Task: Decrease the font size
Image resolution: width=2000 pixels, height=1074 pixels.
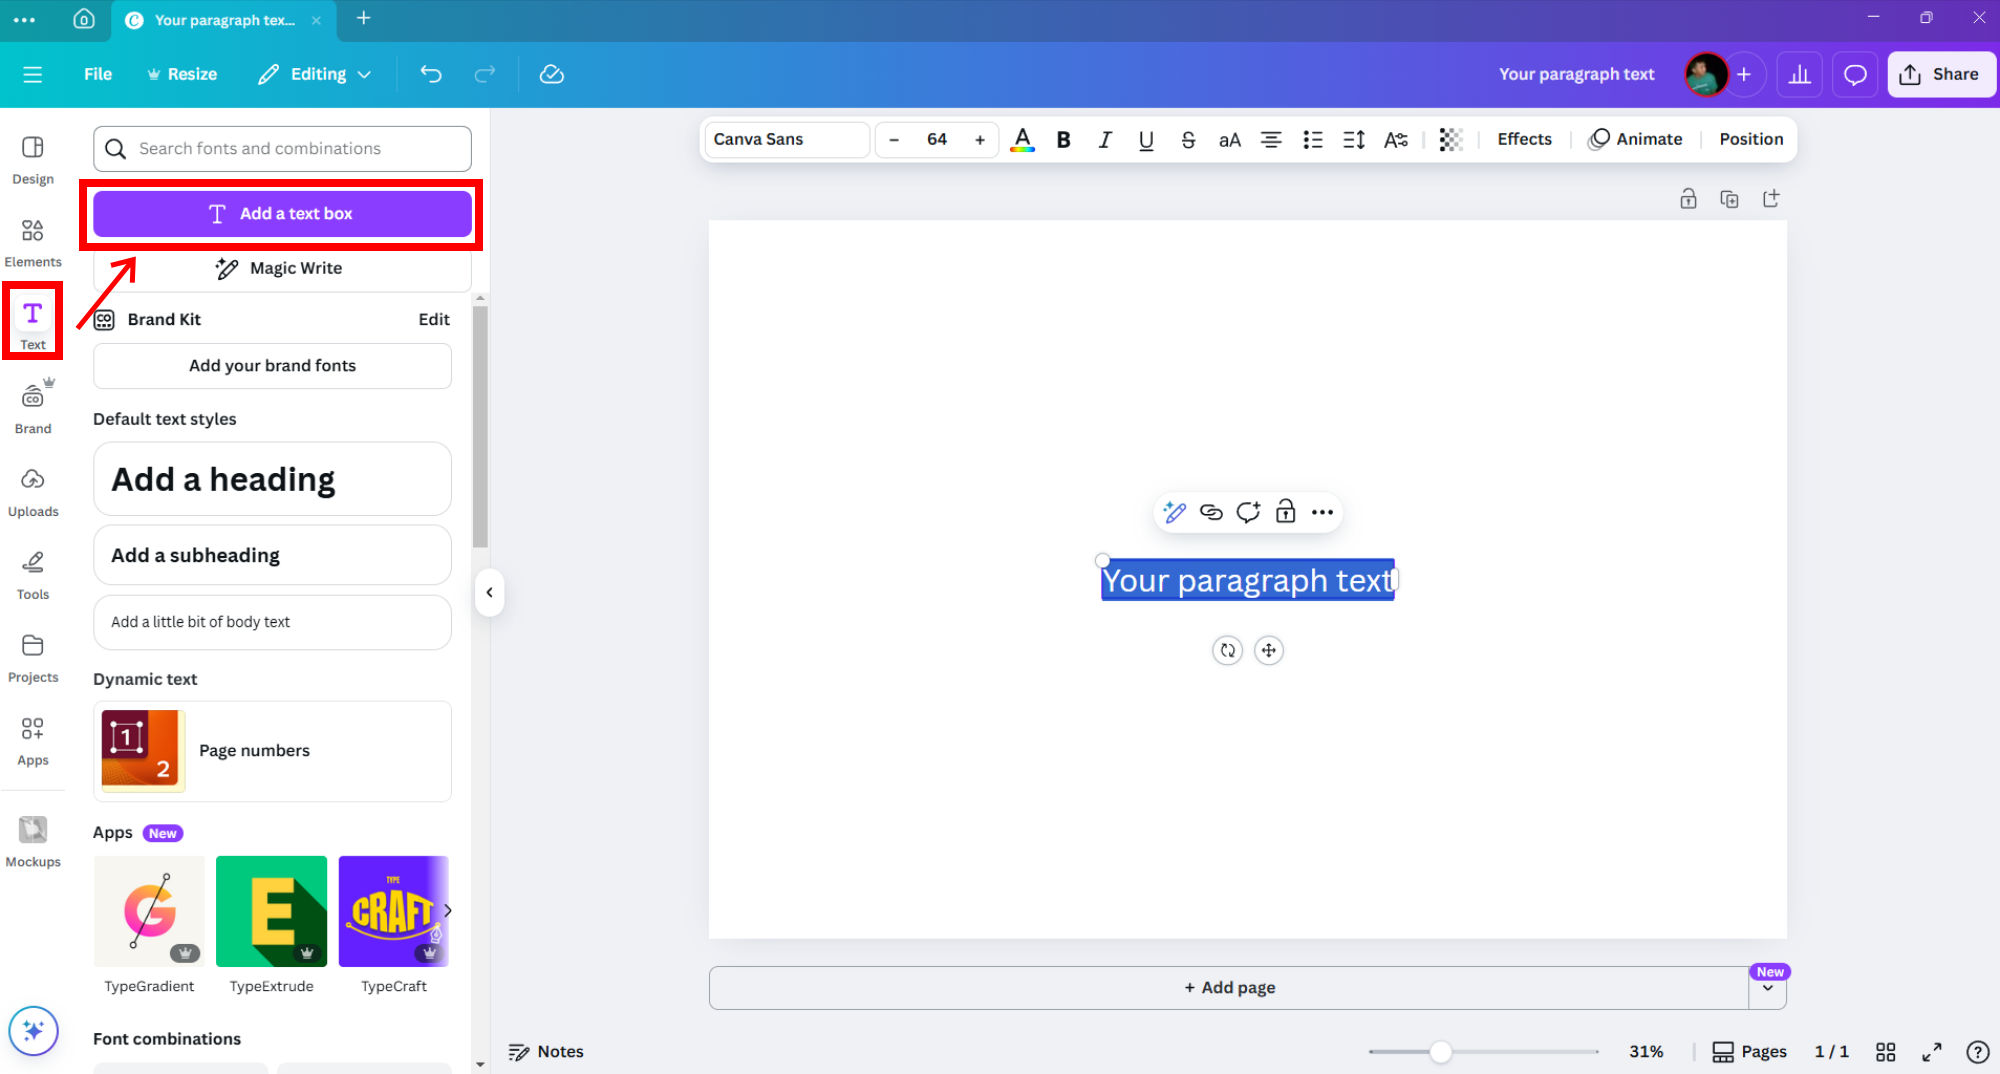Action: click(x=894, y=140)
